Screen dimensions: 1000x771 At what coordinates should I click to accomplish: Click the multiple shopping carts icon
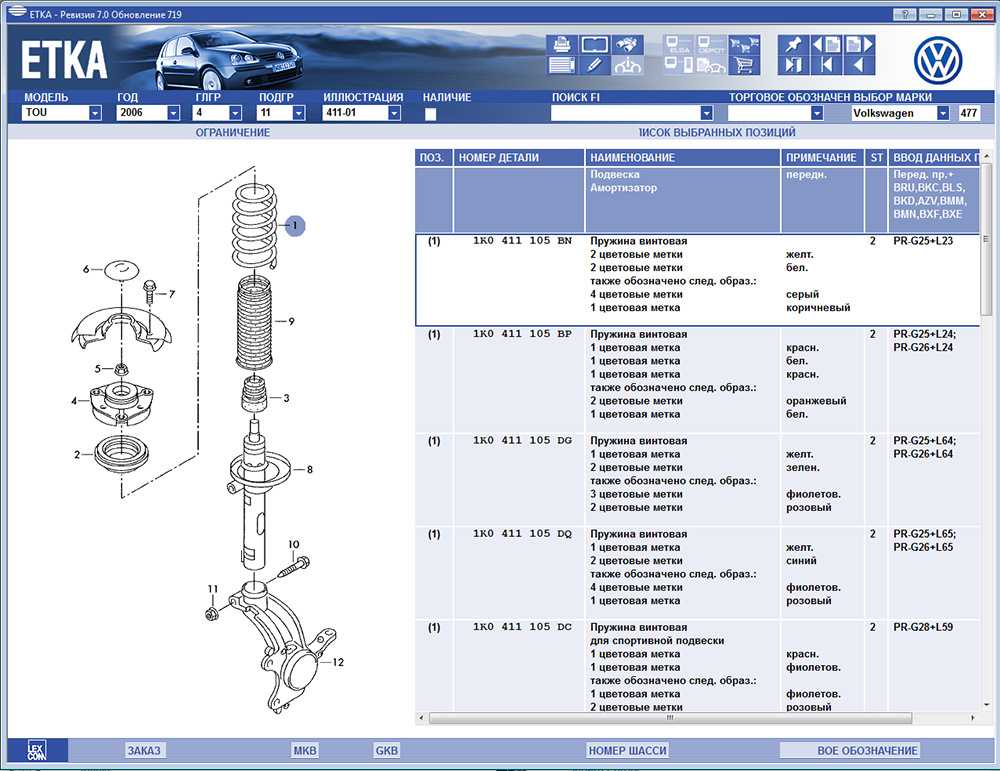[x=743, y=45]
